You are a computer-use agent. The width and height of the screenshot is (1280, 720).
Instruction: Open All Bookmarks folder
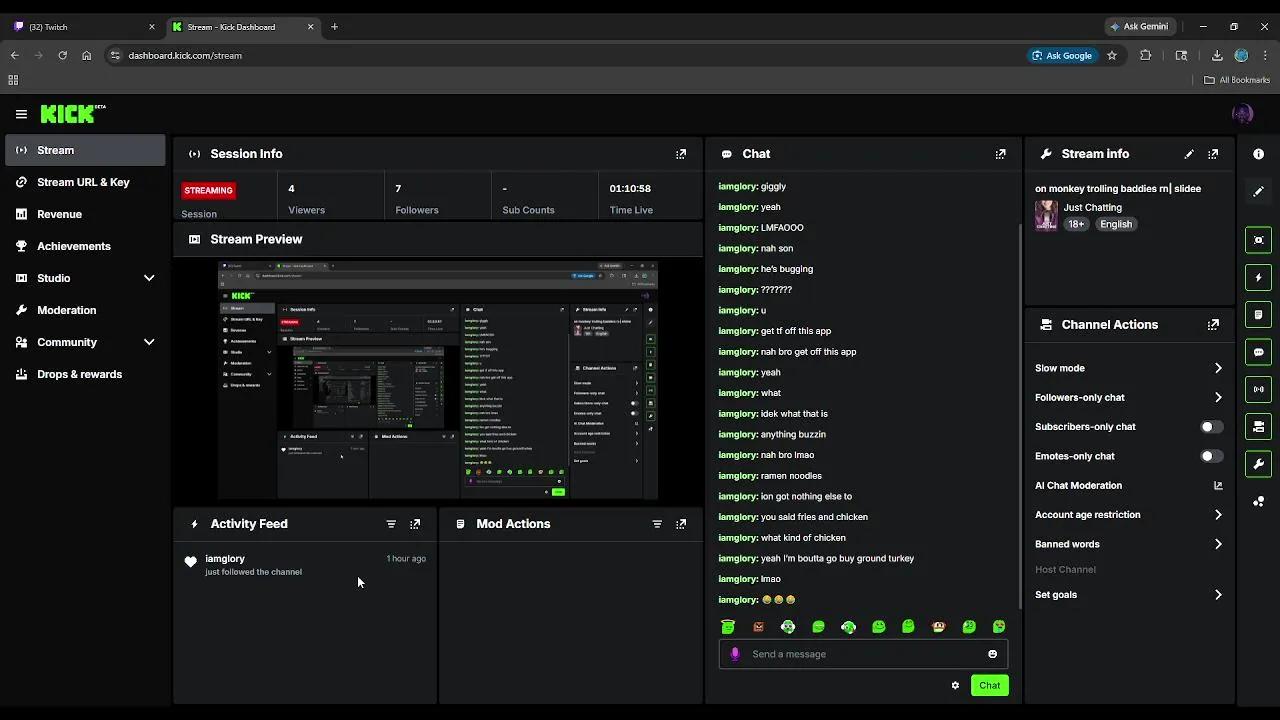tap(1237, 80)
